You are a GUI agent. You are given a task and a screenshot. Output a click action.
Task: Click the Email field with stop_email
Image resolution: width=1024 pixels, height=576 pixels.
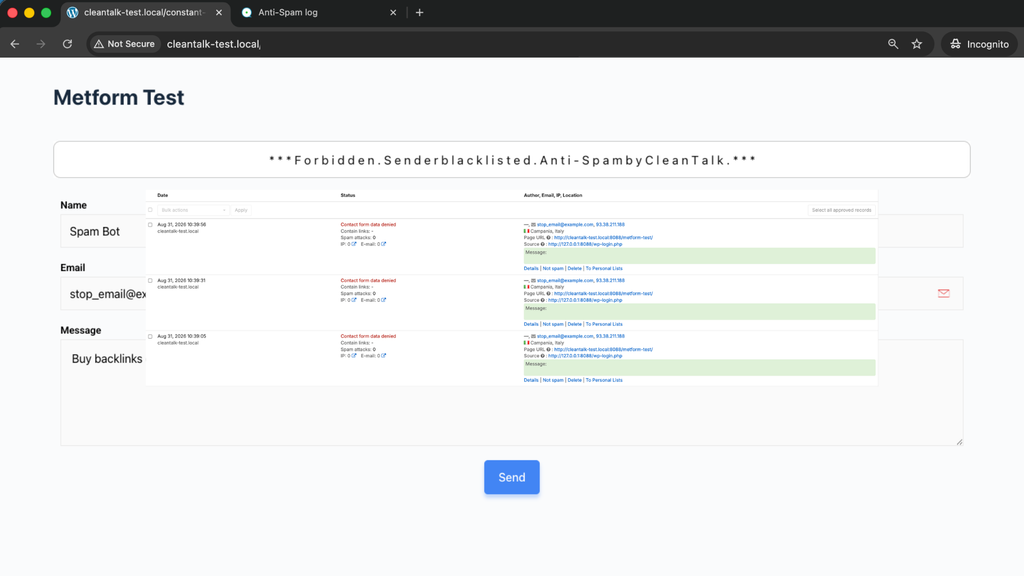pos(103,294)
